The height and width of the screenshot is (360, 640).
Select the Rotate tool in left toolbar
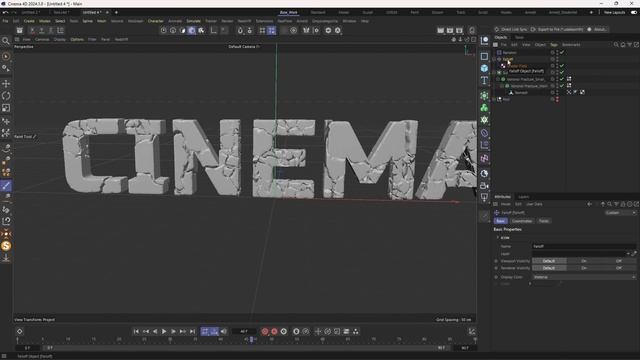coord(6,96)
